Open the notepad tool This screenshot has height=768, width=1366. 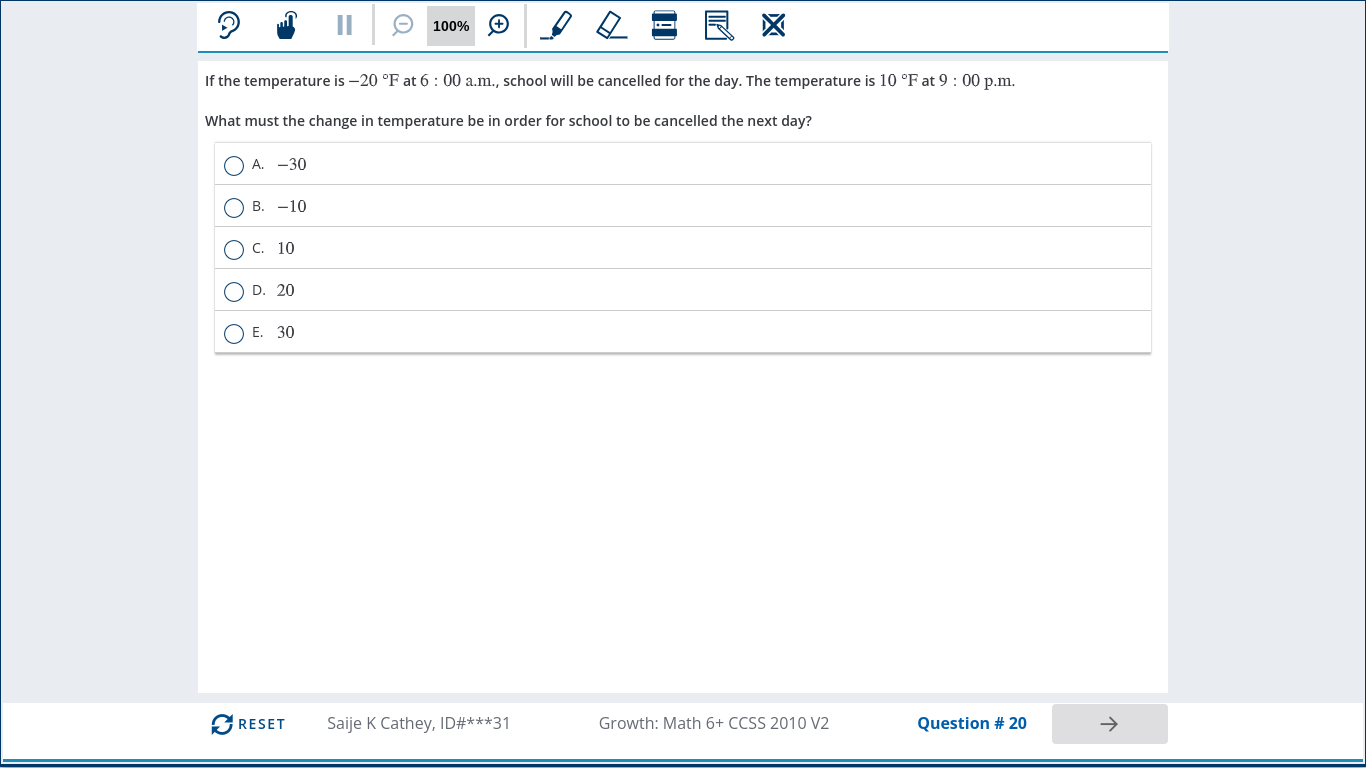(719, 25)
